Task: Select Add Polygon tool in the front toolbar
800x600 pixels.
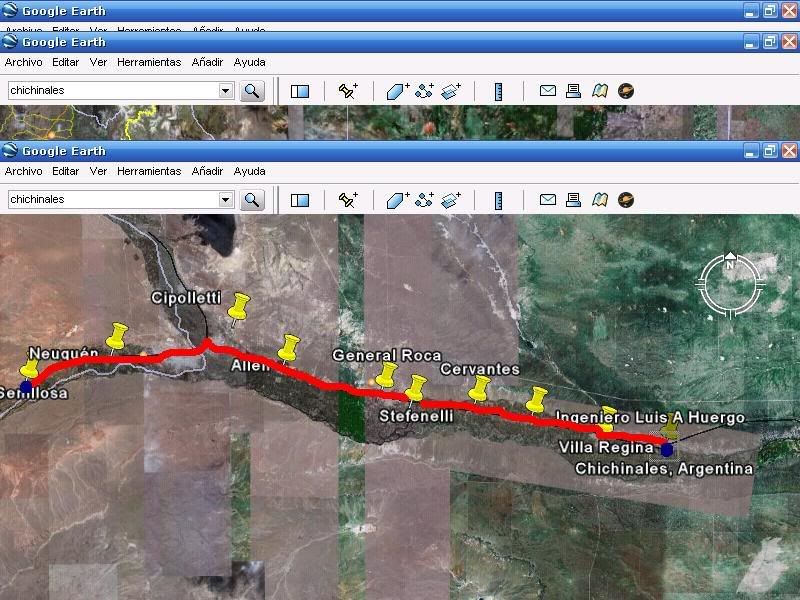Action: point(397,199)
